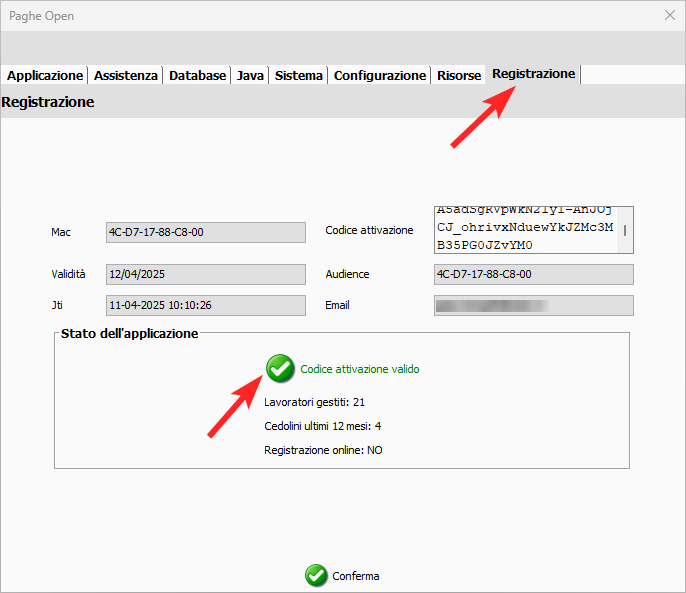Click 'Cedolini ultimi 12 mesi: 4'
Viewport: 686px width, 593px height.
point(322,426)
